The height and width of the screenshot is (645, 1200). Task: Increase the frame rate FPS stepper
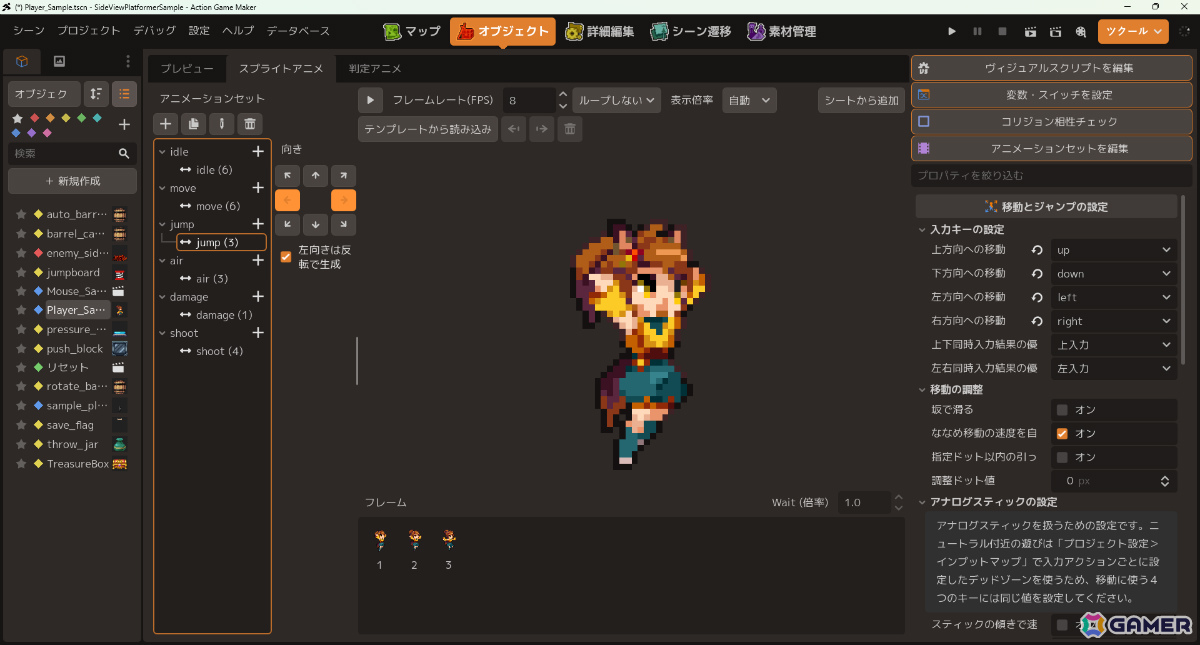point(562,94)
